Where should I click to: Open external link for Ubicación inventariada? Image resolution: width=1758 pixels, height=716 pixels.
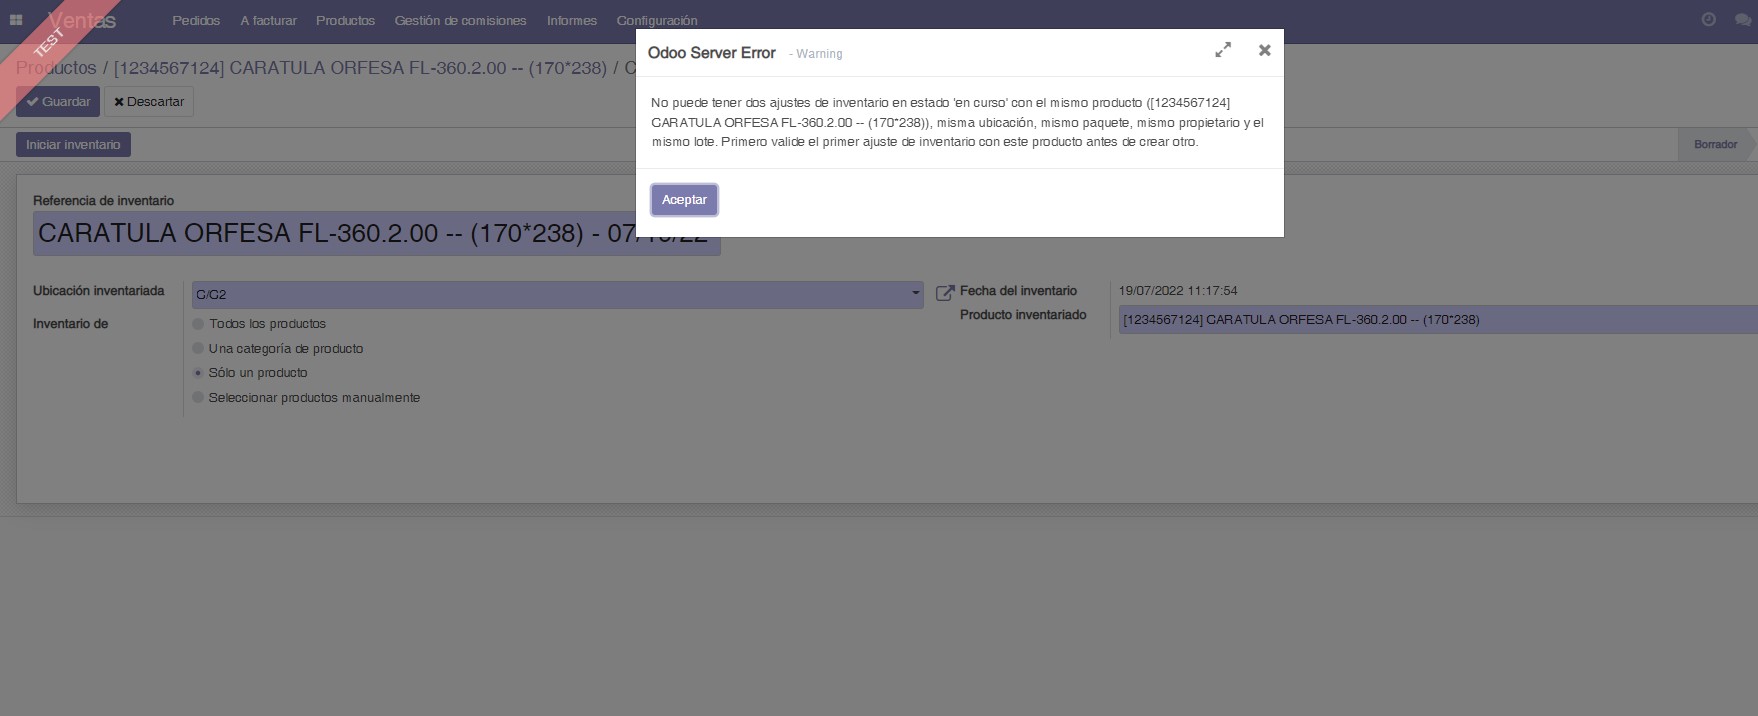944,293
